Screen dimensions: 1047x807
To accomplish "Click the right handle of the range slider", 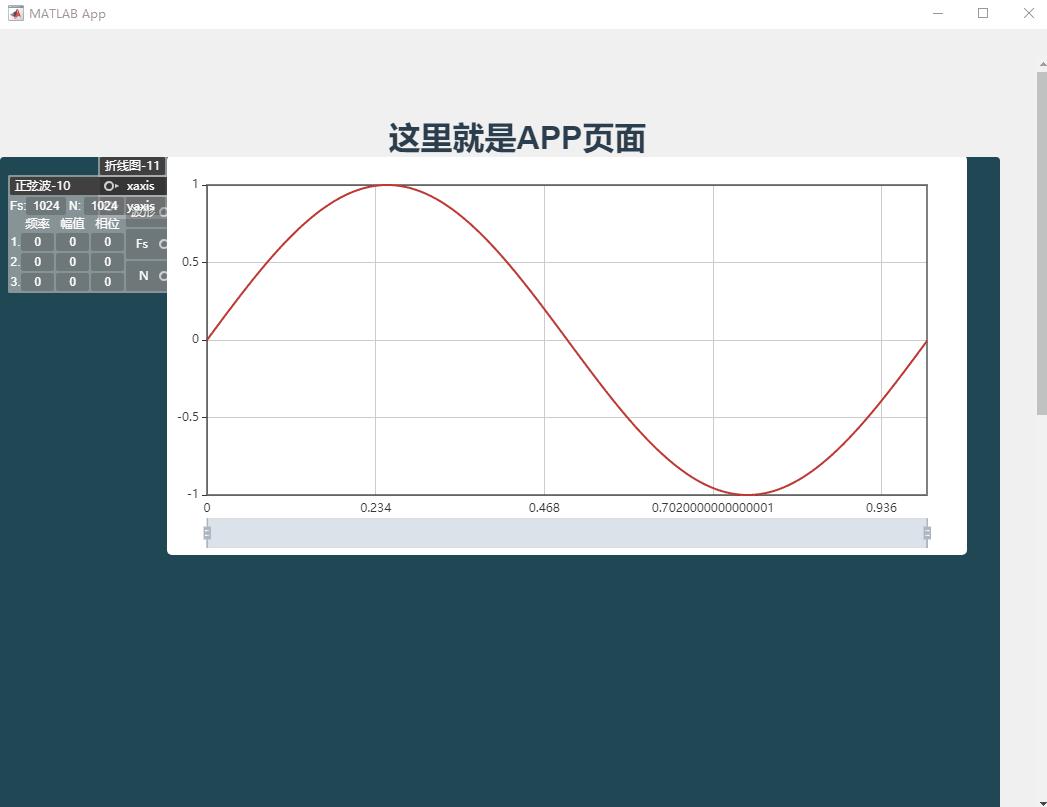I will 927,533.
